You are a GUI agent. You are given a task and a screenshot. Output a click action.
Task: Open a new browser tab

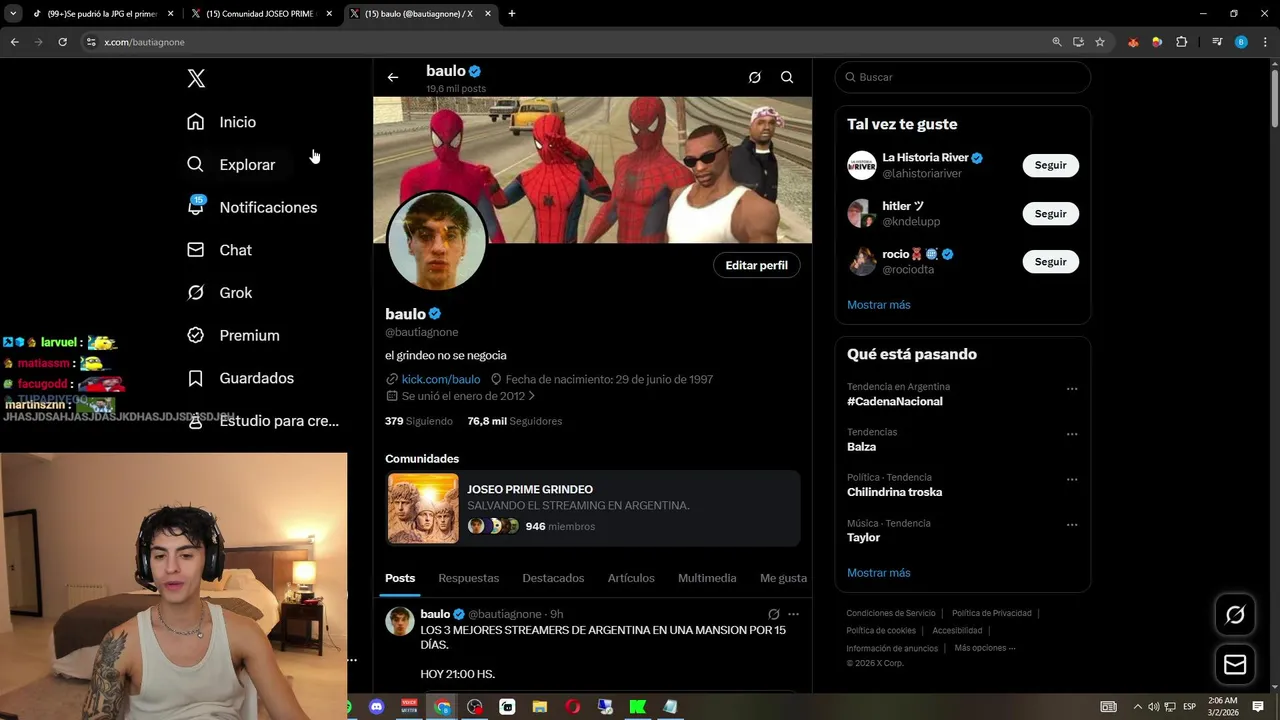pyautogui.click(x=512, y=14)
